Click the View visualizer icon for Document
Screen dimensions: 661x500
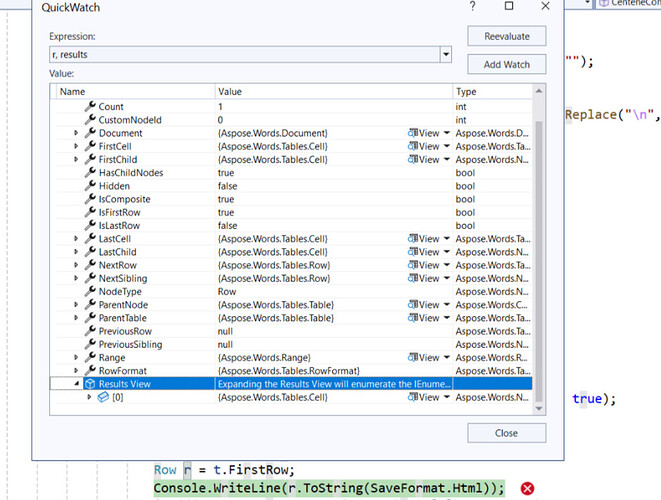click(x=413, y=133)
